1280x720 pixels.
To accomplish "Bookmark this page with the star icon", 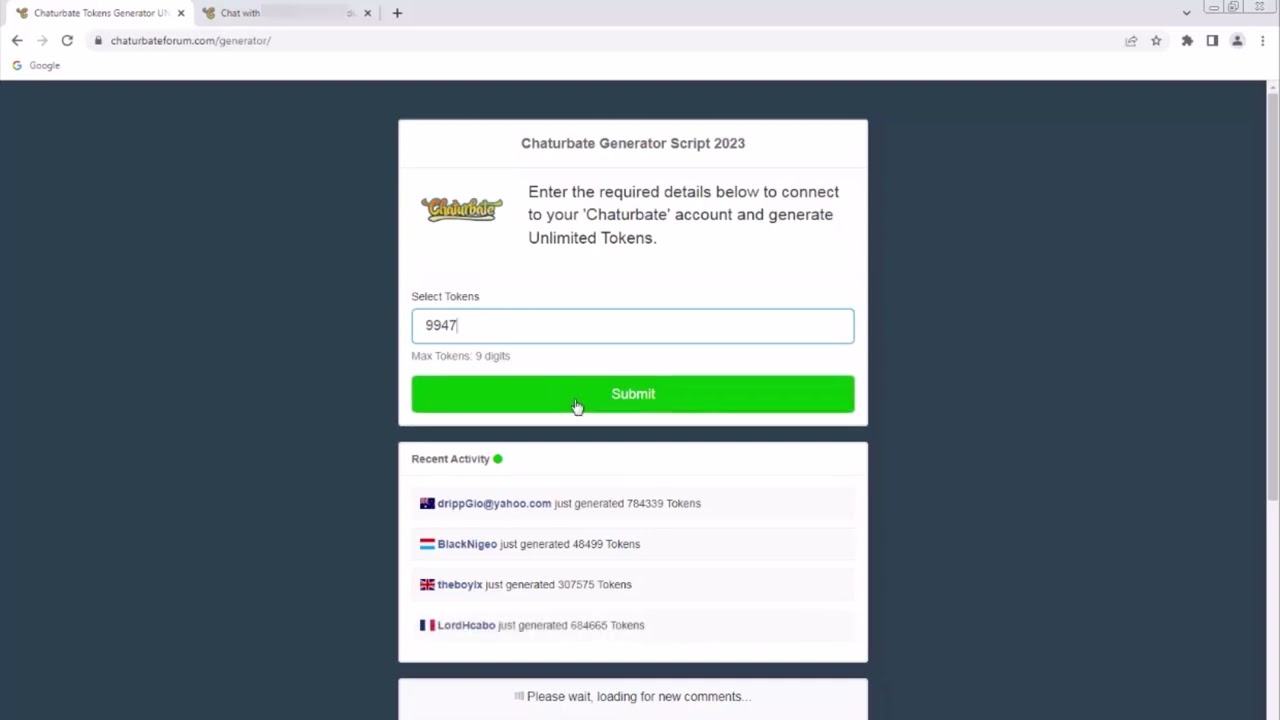I will tap(1156, 41).
